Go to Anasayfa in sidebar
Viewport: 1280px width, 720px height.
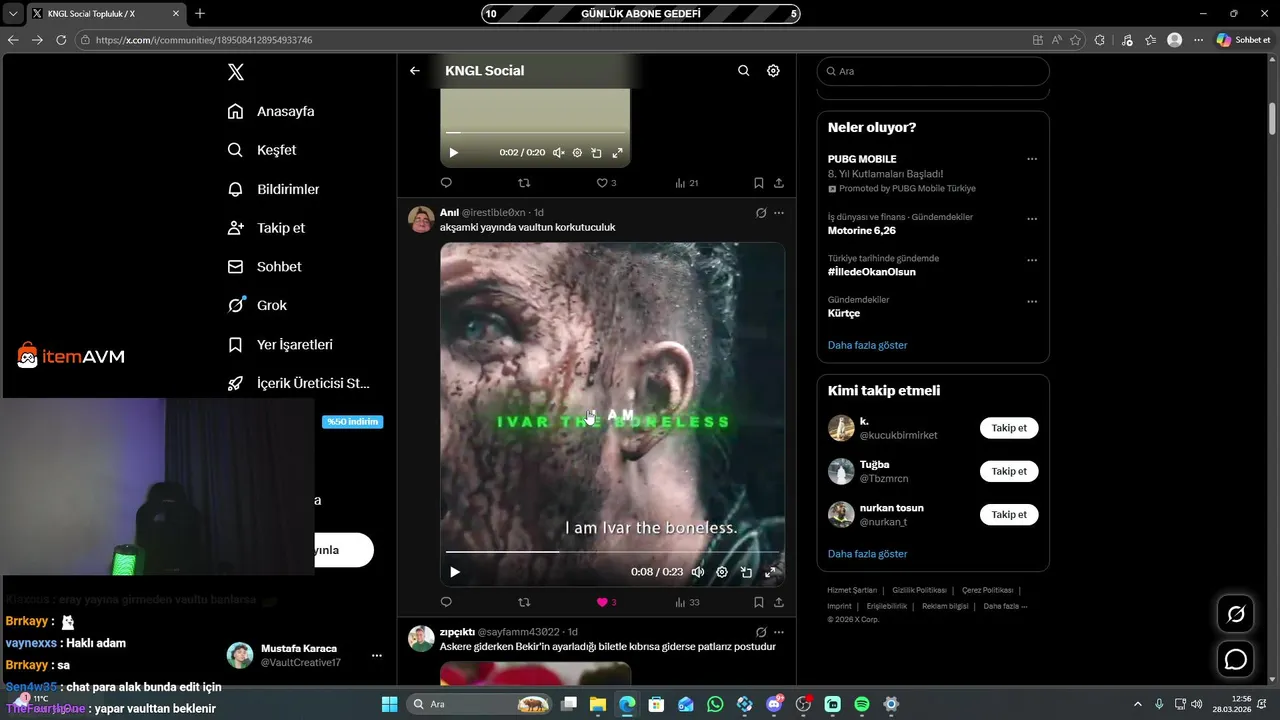[271, 111]
